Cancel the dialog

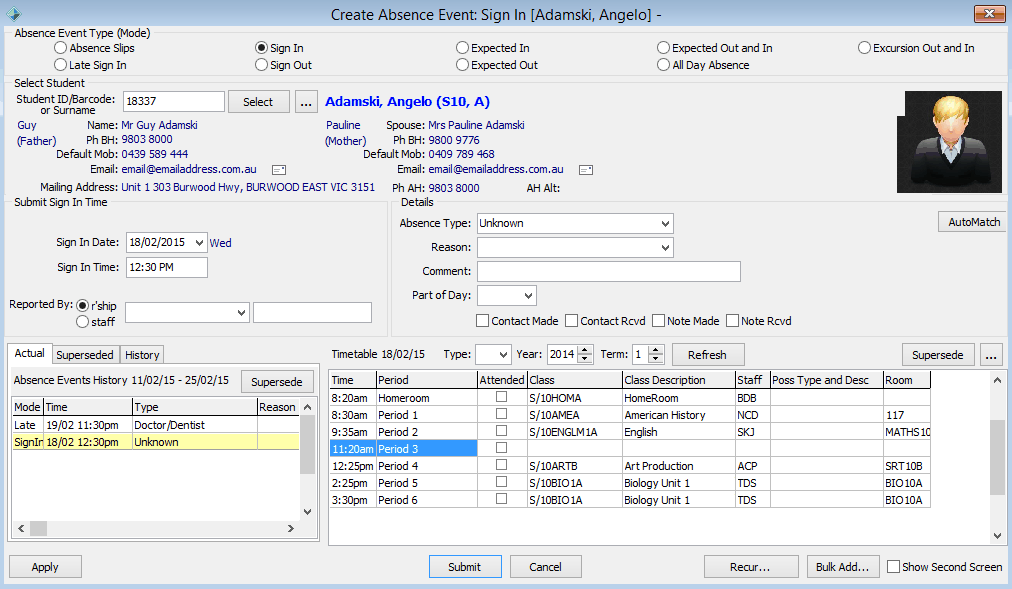pos(545,567)
